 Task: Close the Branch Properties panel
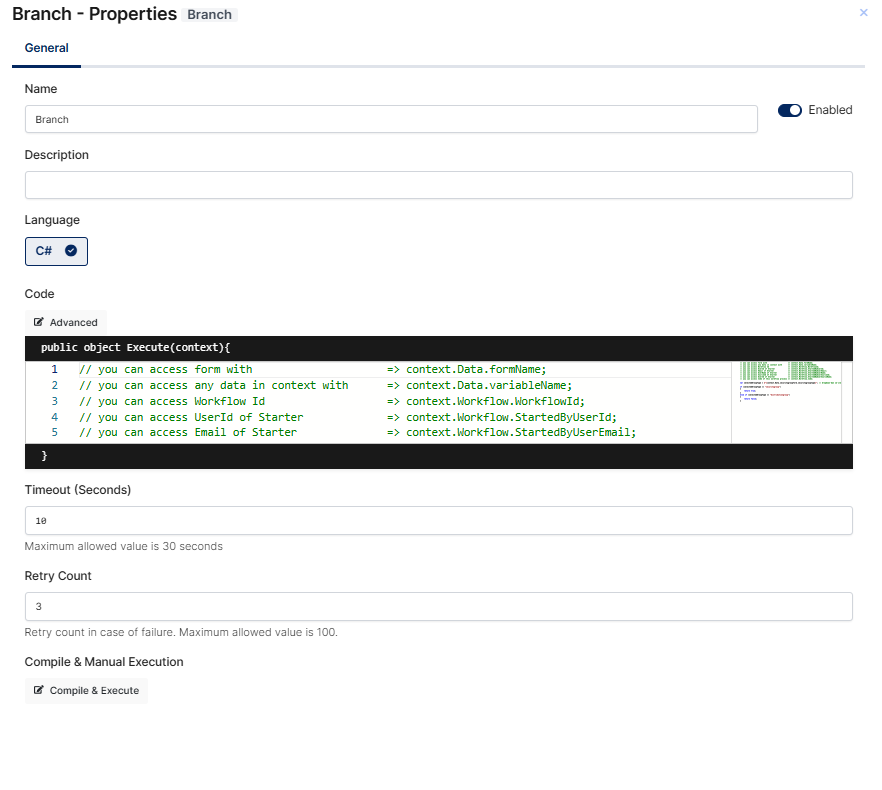point(863,12)
